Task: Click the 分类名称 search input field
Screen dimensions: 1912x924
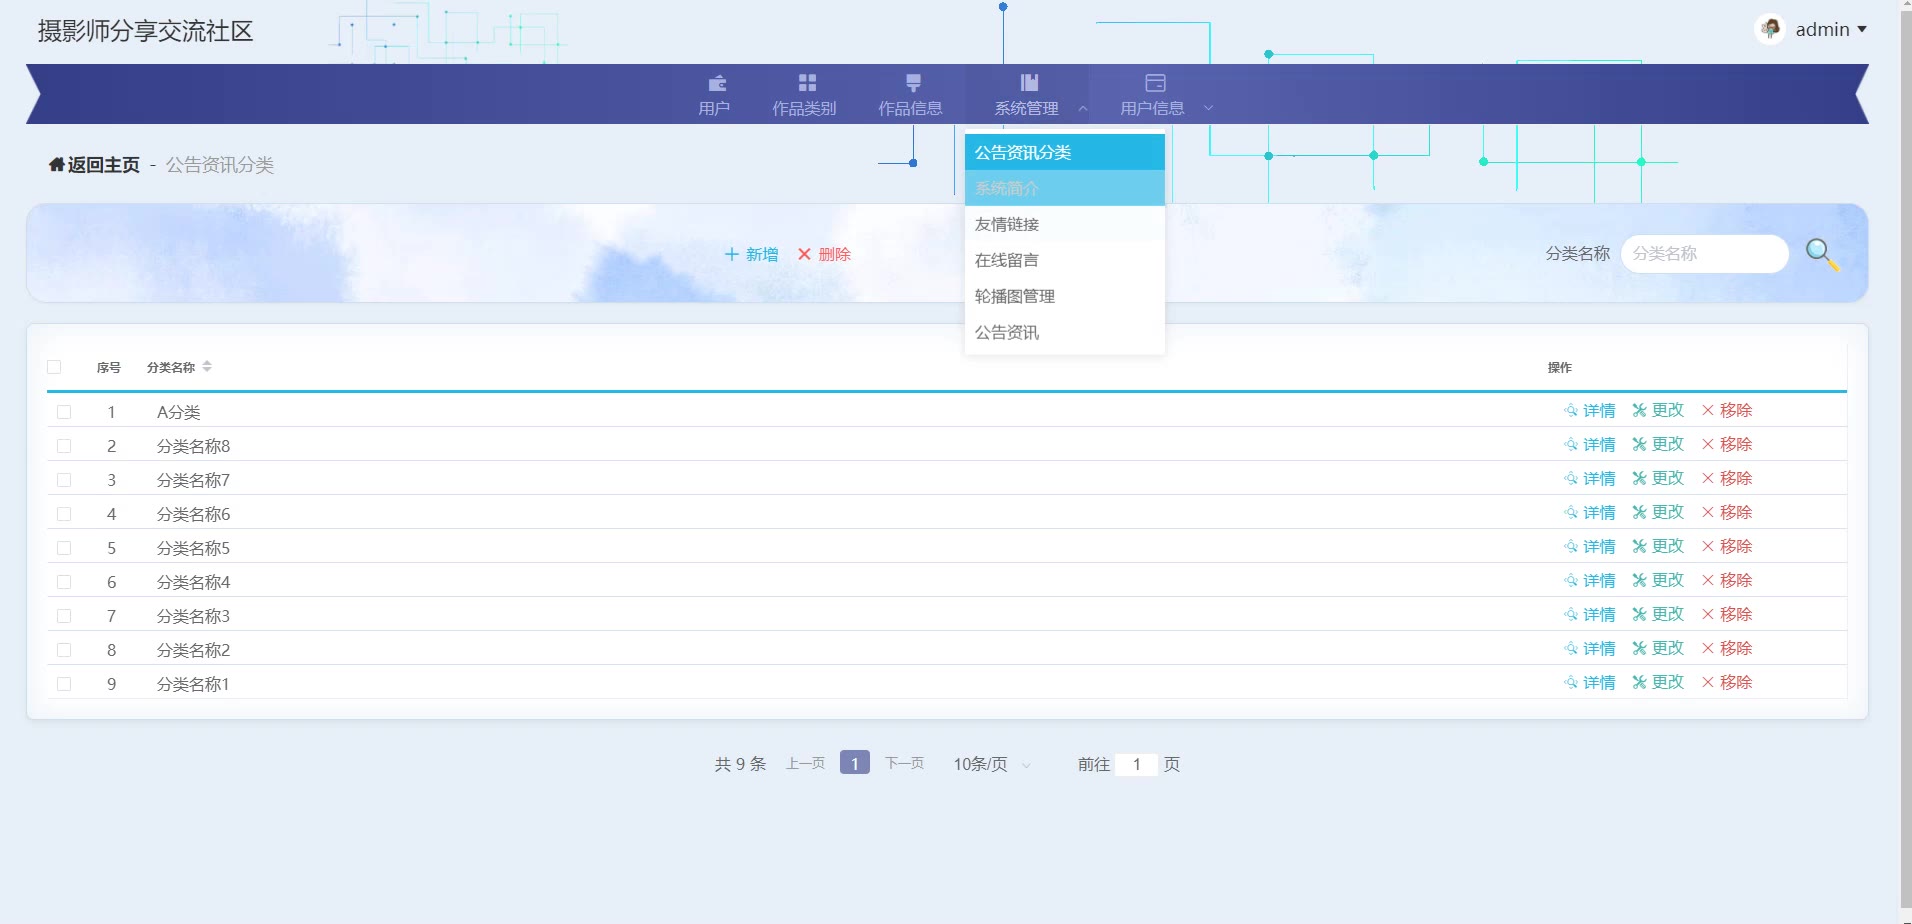Action: 1704,254
